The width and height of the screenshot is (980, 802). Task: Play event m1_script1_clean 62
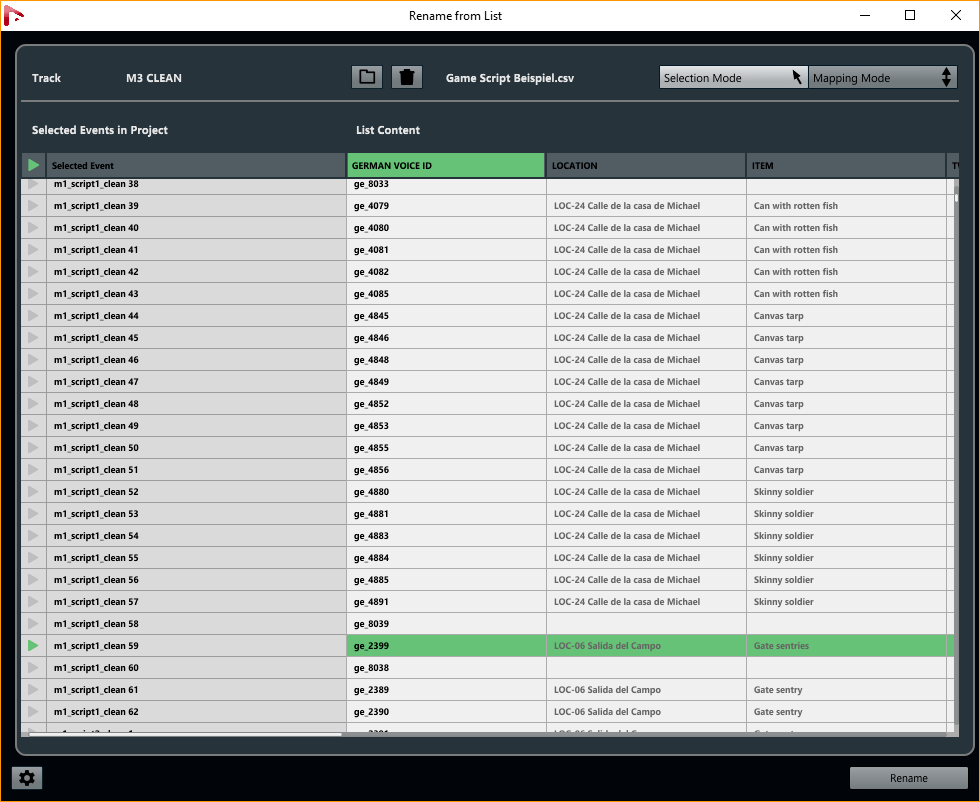pos(34,711)
